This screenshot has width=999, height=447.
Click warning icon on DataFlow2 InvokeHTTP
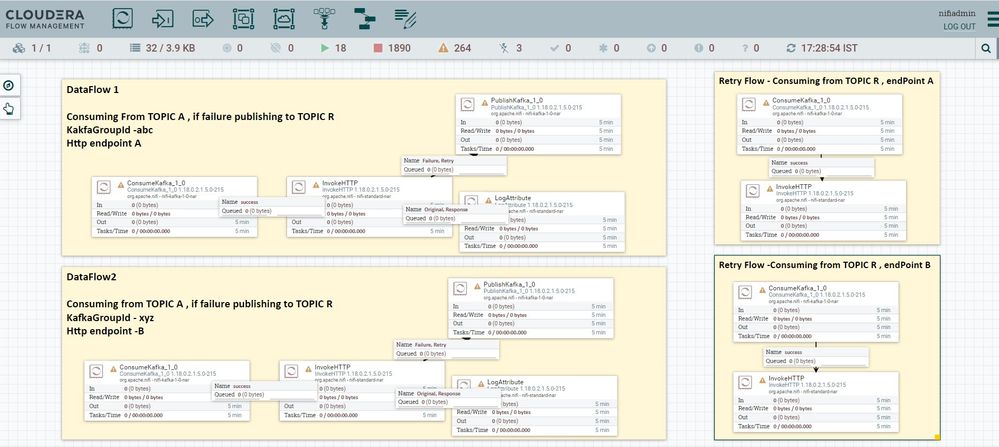pos(308,369)
